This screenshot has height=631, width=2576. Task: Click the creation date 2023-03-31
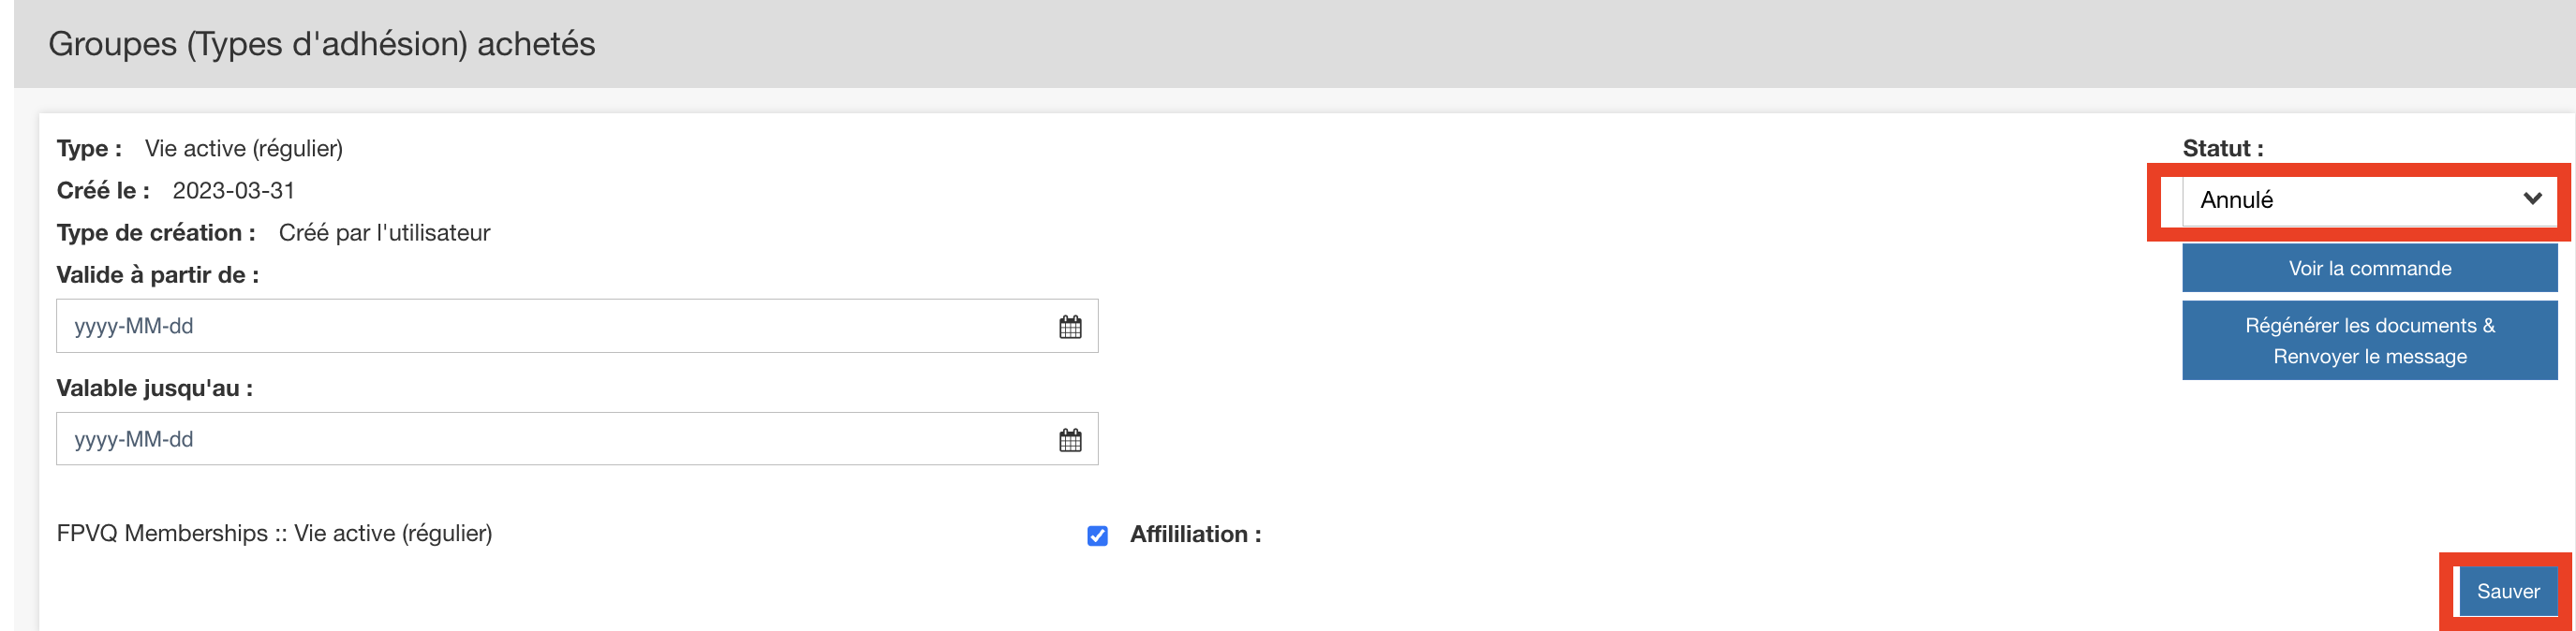click(x=233, y=190)
